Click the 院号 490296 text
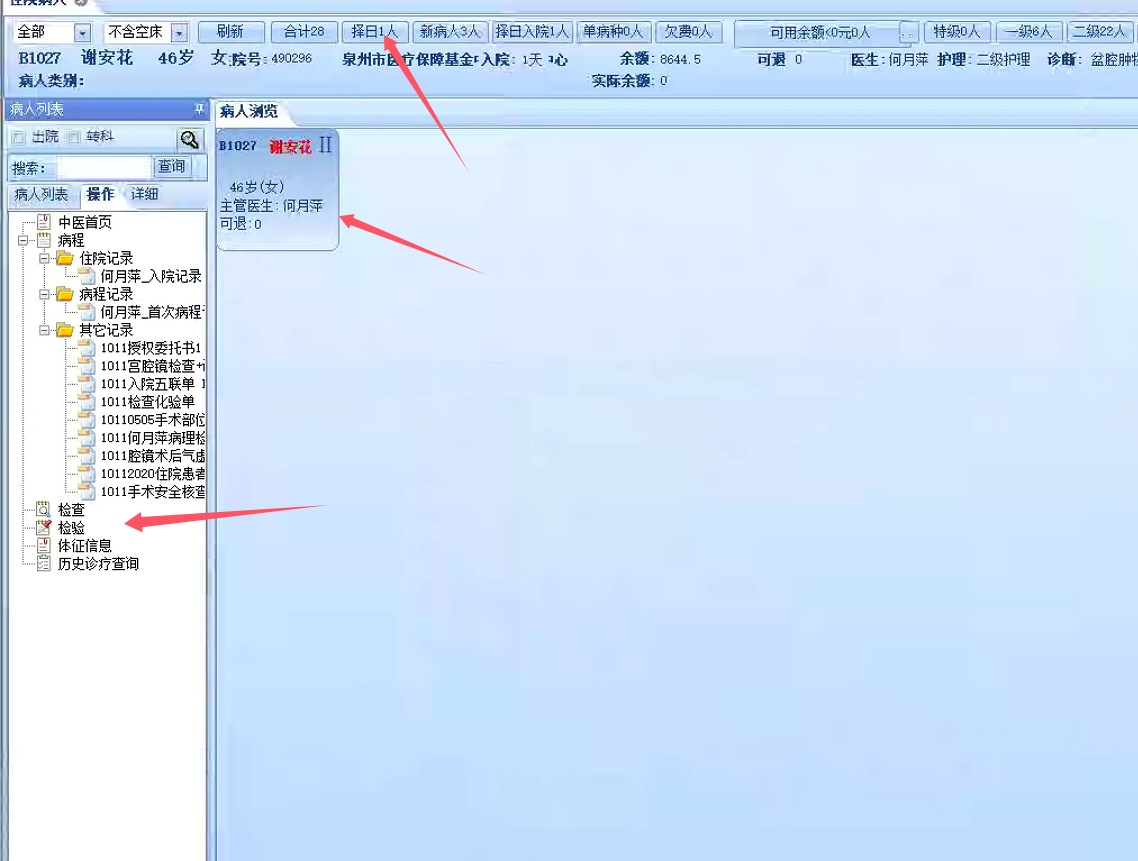This screenshot has height=861, width=1138. tap(271, 59)
